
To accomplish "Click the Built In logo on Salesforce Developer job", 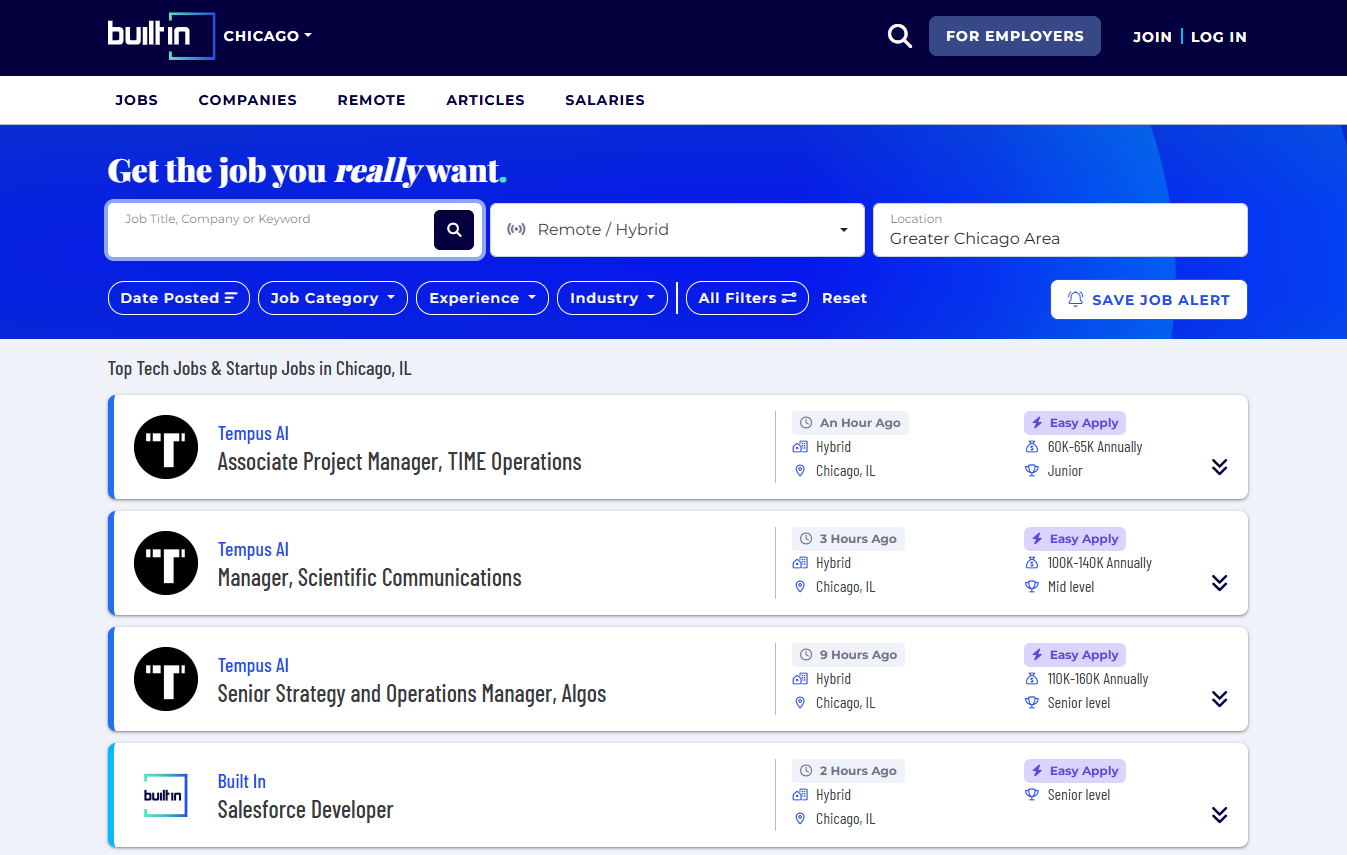I will tap(166, 795).
